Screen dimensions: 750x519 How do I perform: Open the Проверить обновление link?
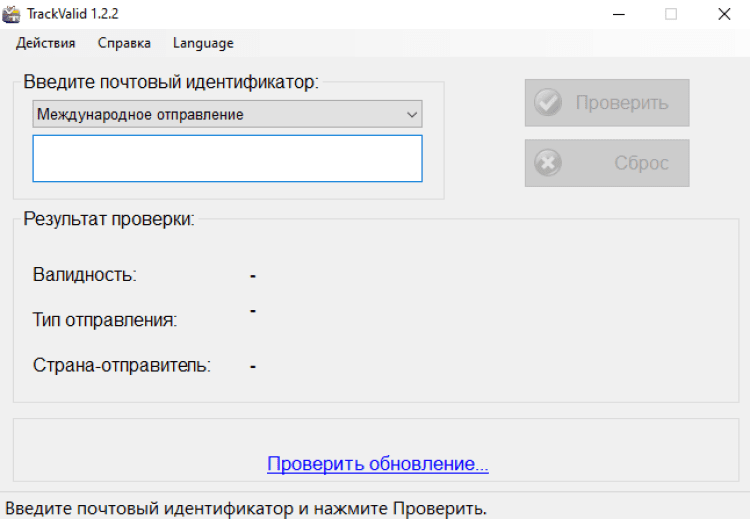click(x=377, y=464)
